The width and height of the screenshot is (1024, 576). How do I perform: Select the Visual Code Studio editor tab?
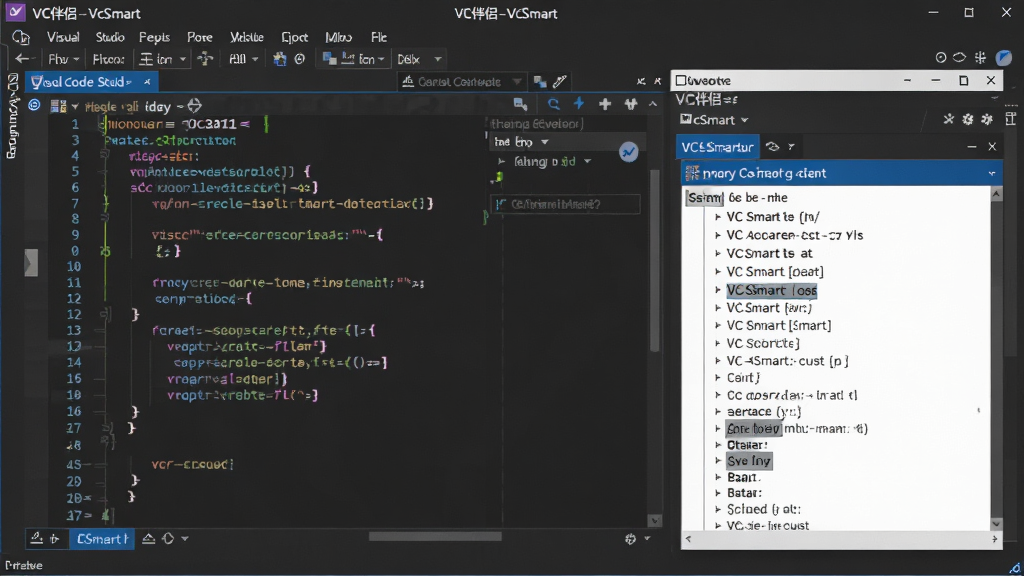pyautogui.click(x=82, y=82)
